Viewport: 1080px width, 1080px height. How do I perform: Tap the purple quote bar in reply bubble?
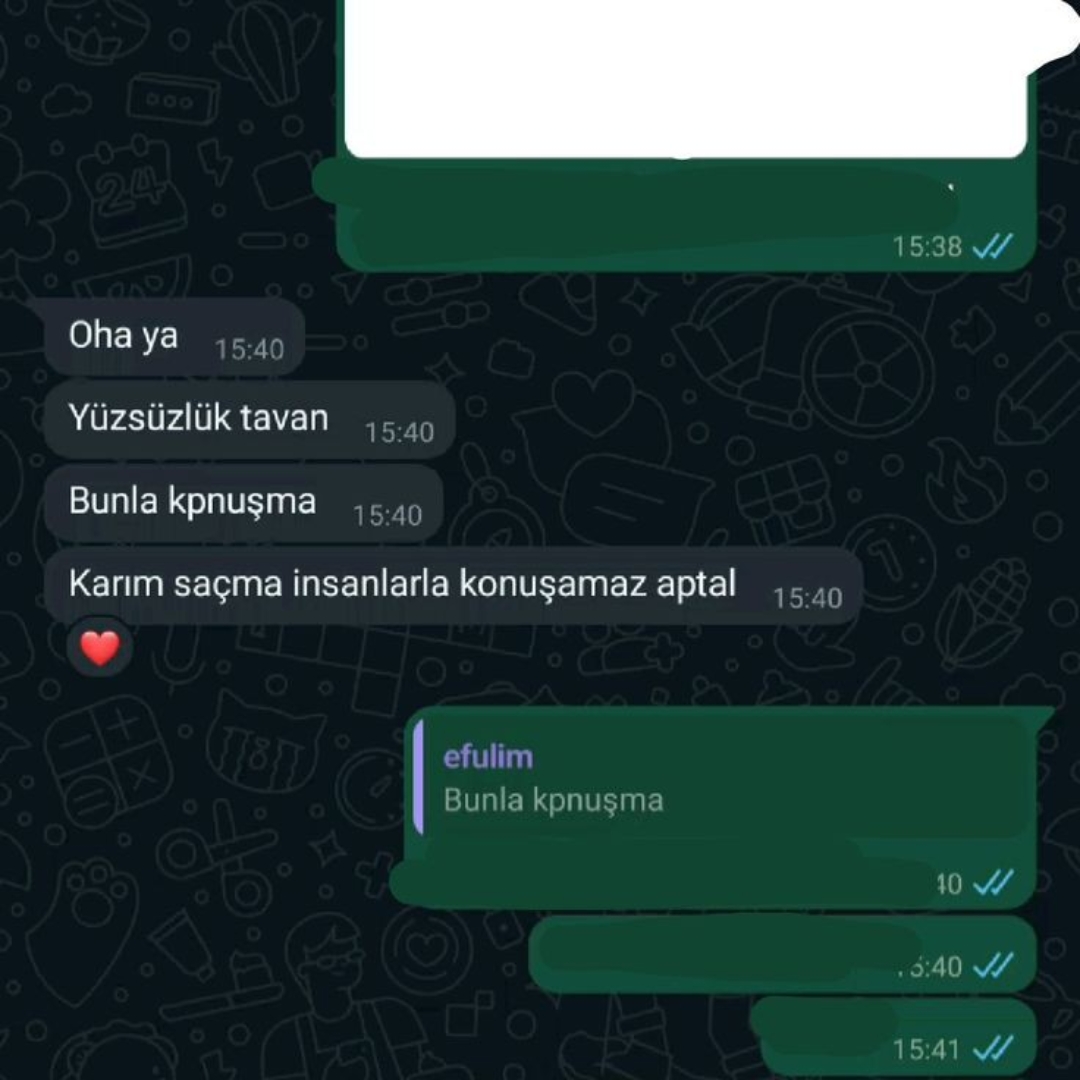point(417,778)
